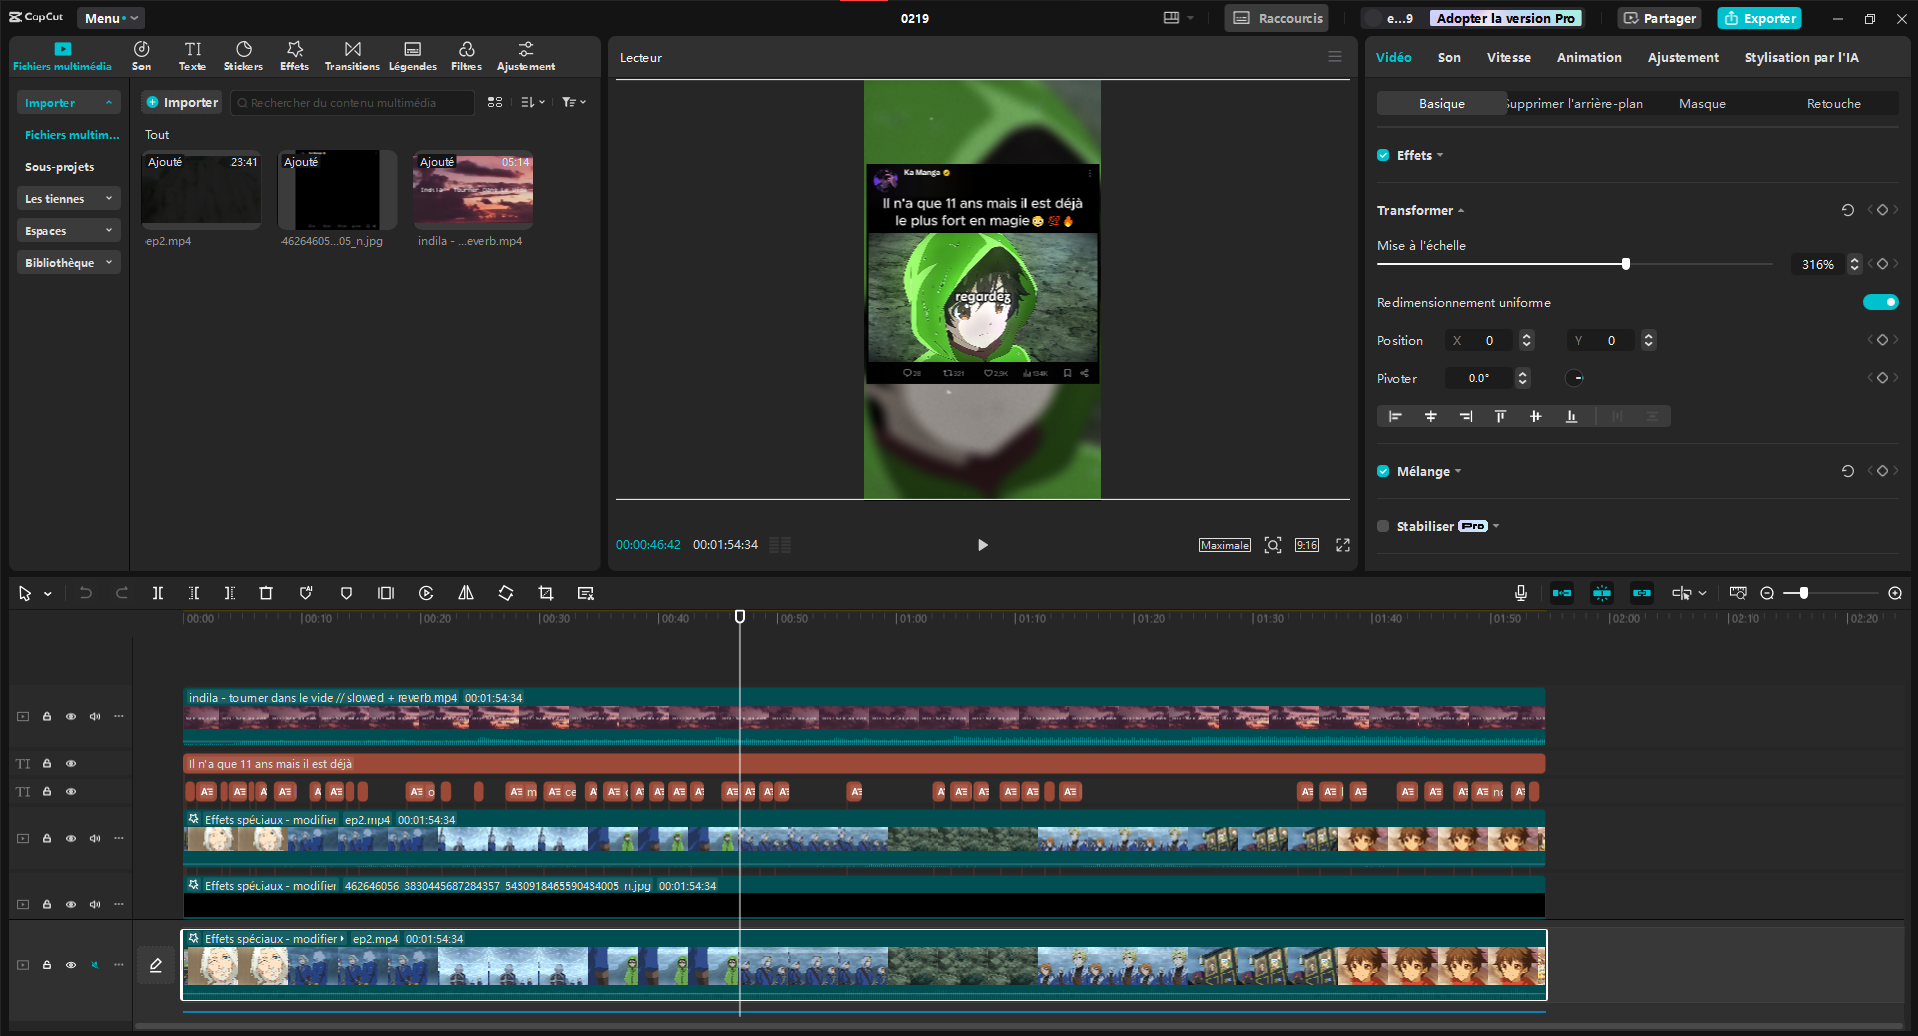The width and height of the screenshot is (1918, 1036).
Task: Click the Exporter button
Action: 1759,18
